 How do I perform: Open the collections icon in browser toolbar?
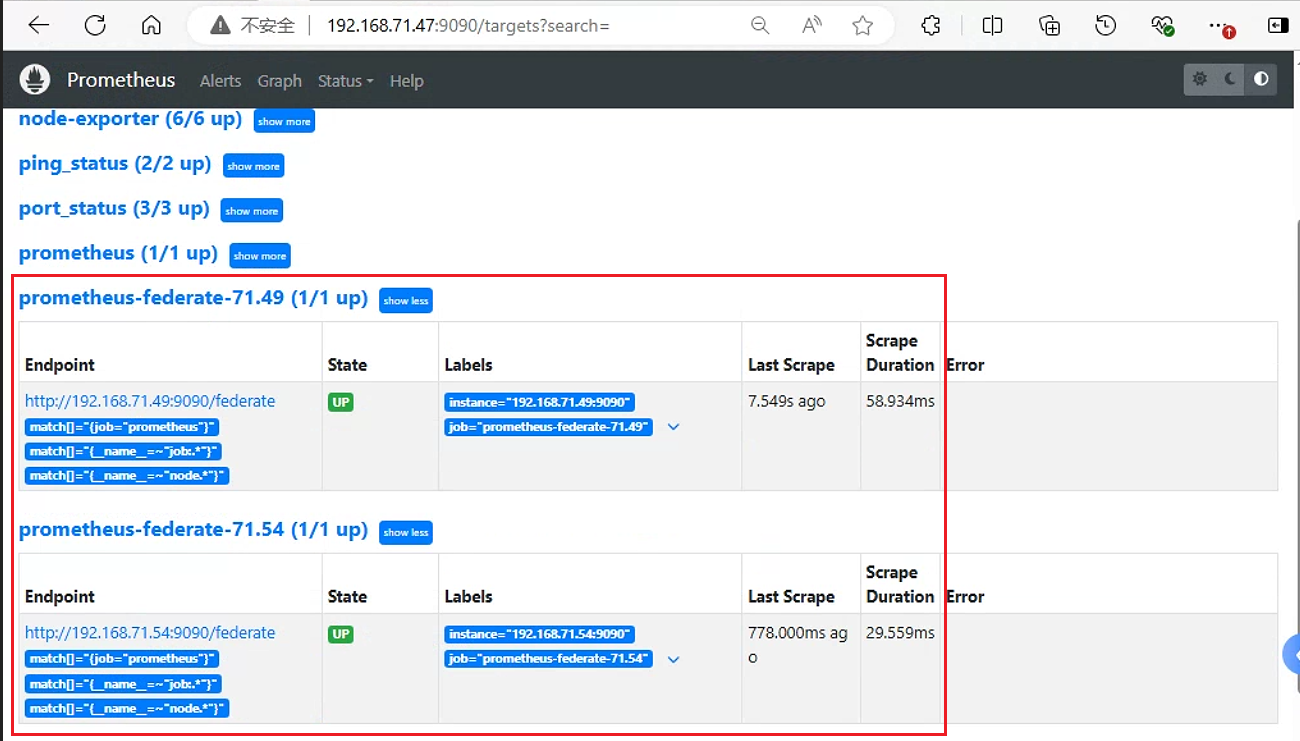point(1049,26)
